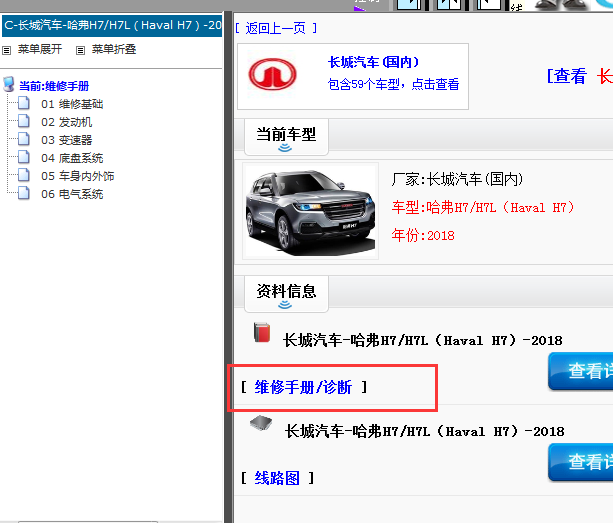Click page icon beside 06 电气系统
613x523 pixels.
[24, 193]
